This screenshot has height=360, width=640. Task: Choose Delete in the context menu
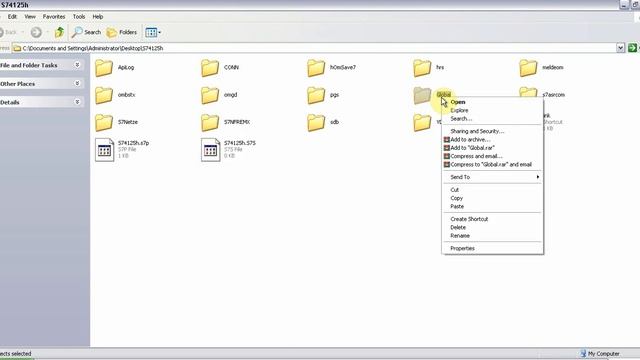click(492, 227)
